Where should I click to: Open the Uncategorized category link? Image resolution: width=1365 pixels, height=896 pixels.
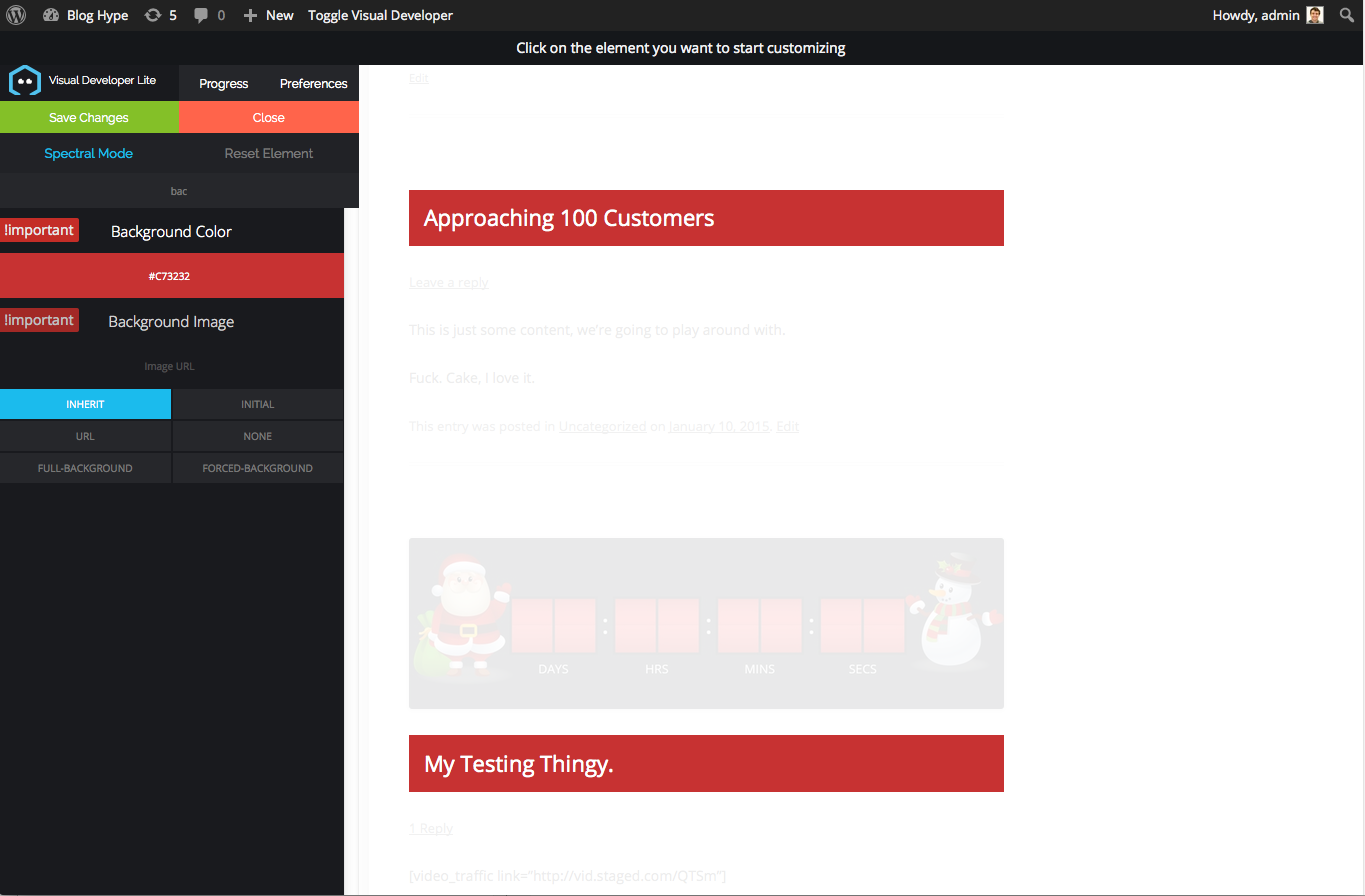602,426
